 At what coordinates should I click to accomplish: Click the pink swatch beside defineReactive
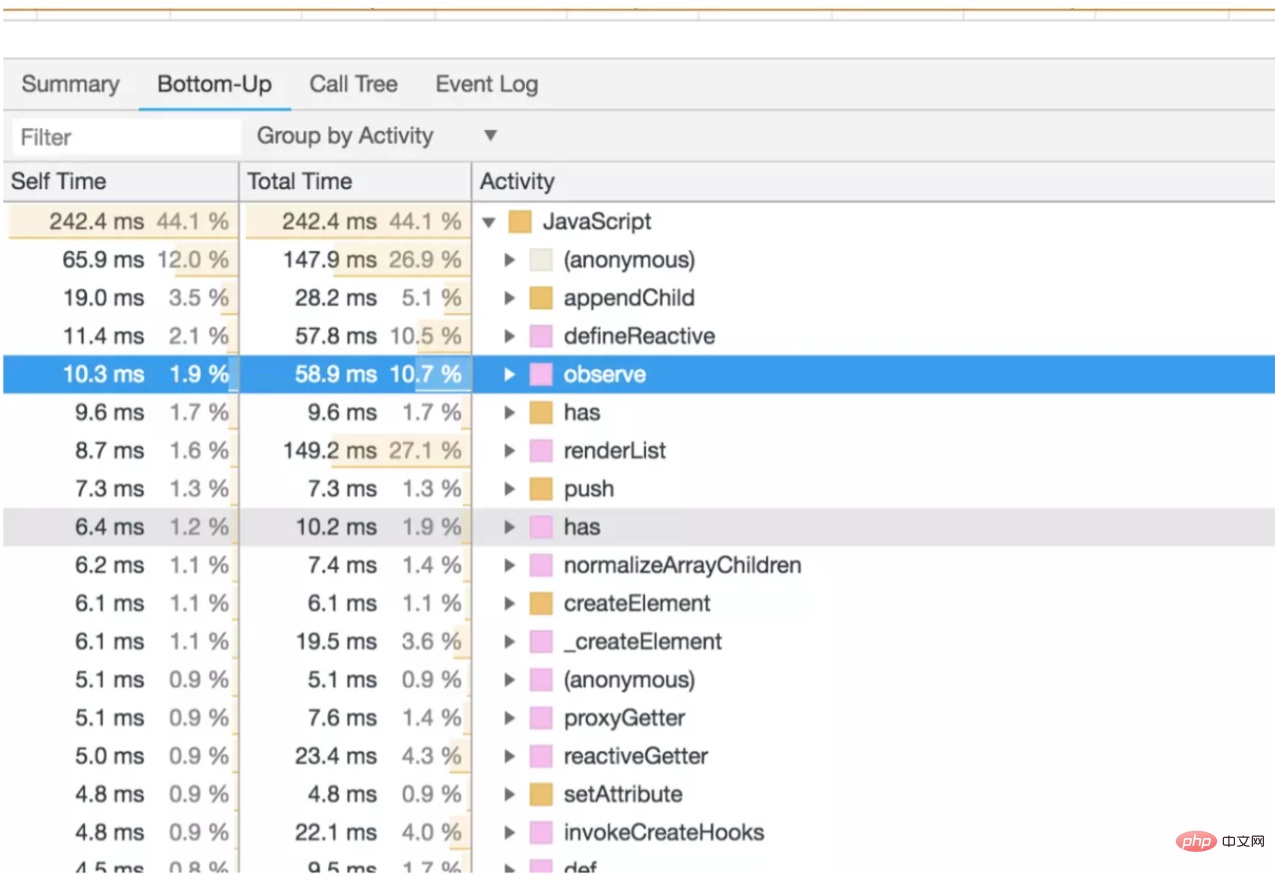click(x=541, y=336)
